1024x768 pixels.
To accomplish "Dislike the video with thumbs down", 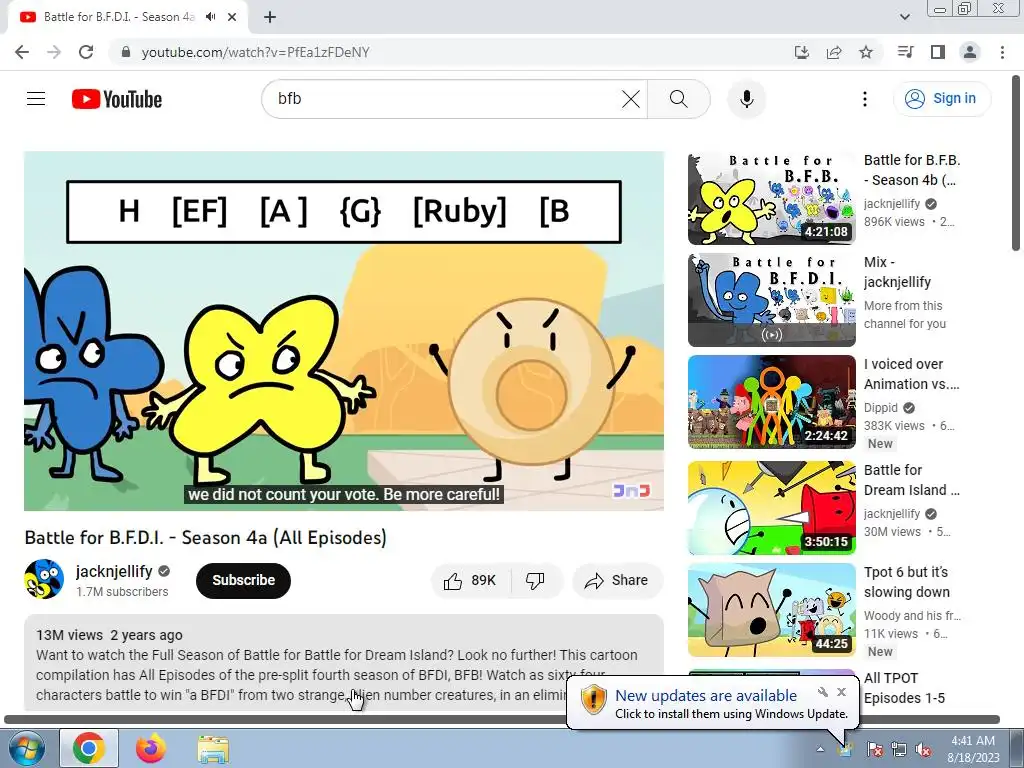I will [536, 581].
